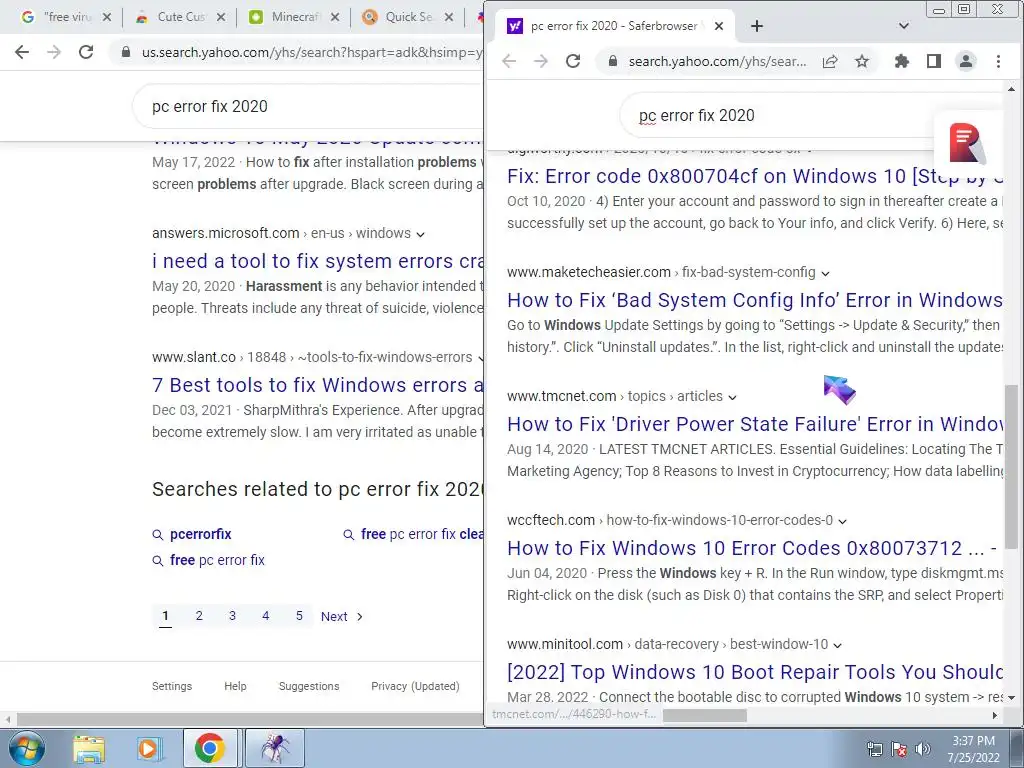Expand arrow next to tmcnet.com result

732,397
